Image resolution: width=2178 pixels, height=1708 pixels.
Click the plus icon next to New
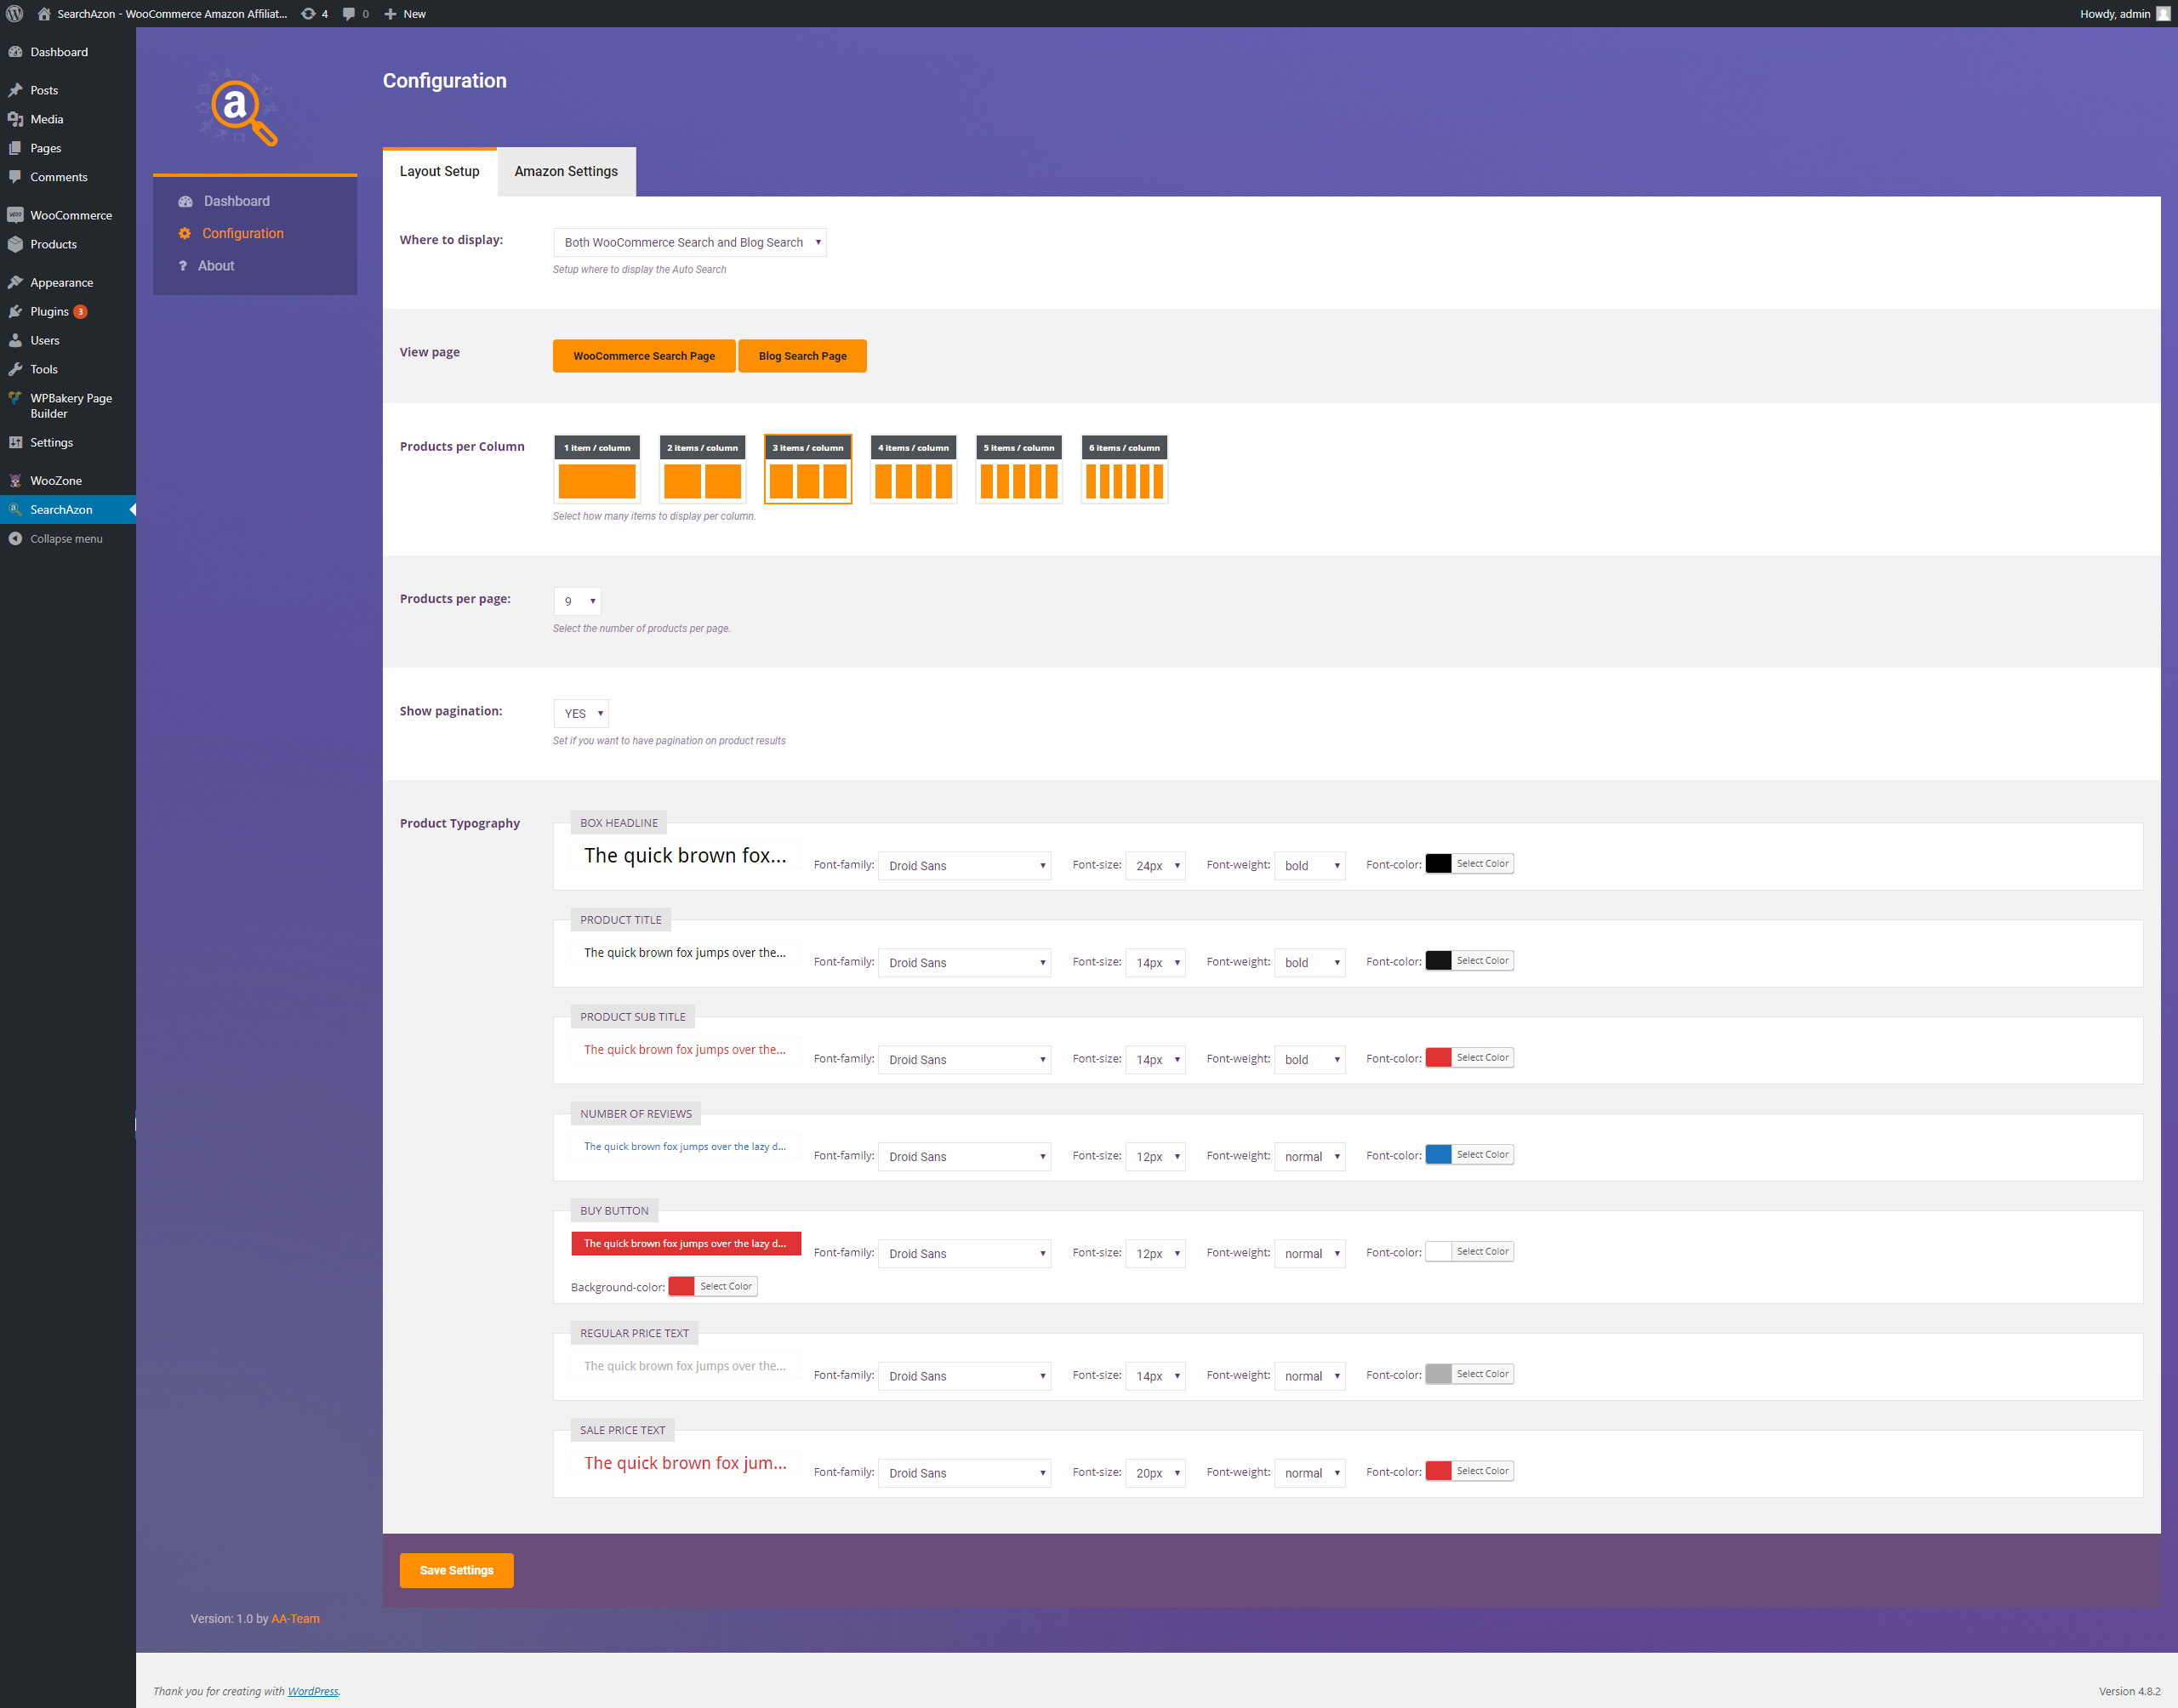391,14
